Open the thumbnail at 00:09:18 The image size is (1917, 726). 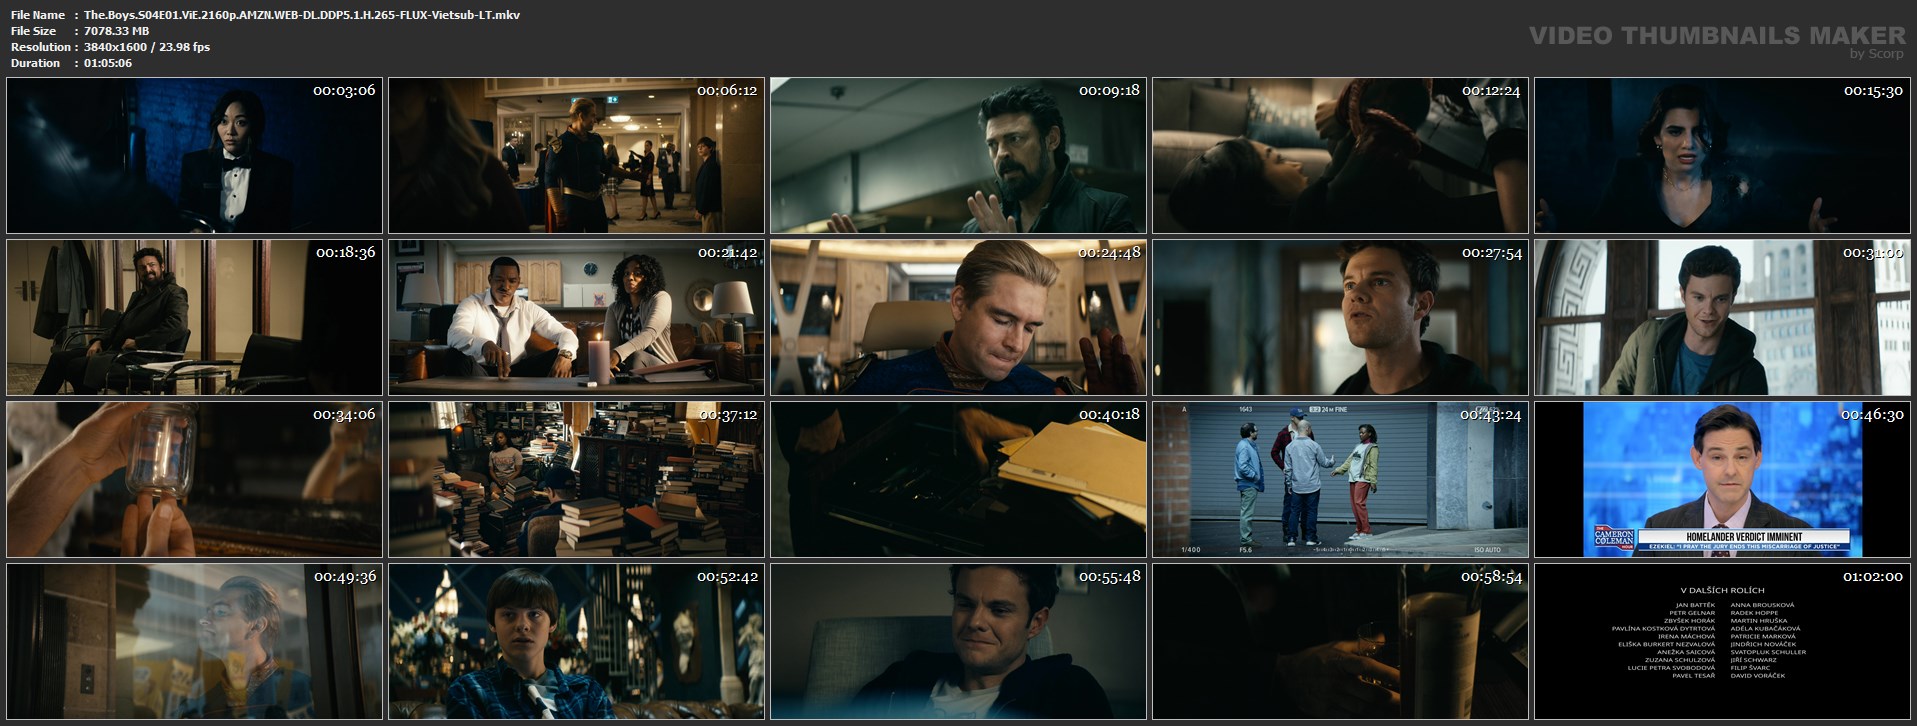pos(958,156)
